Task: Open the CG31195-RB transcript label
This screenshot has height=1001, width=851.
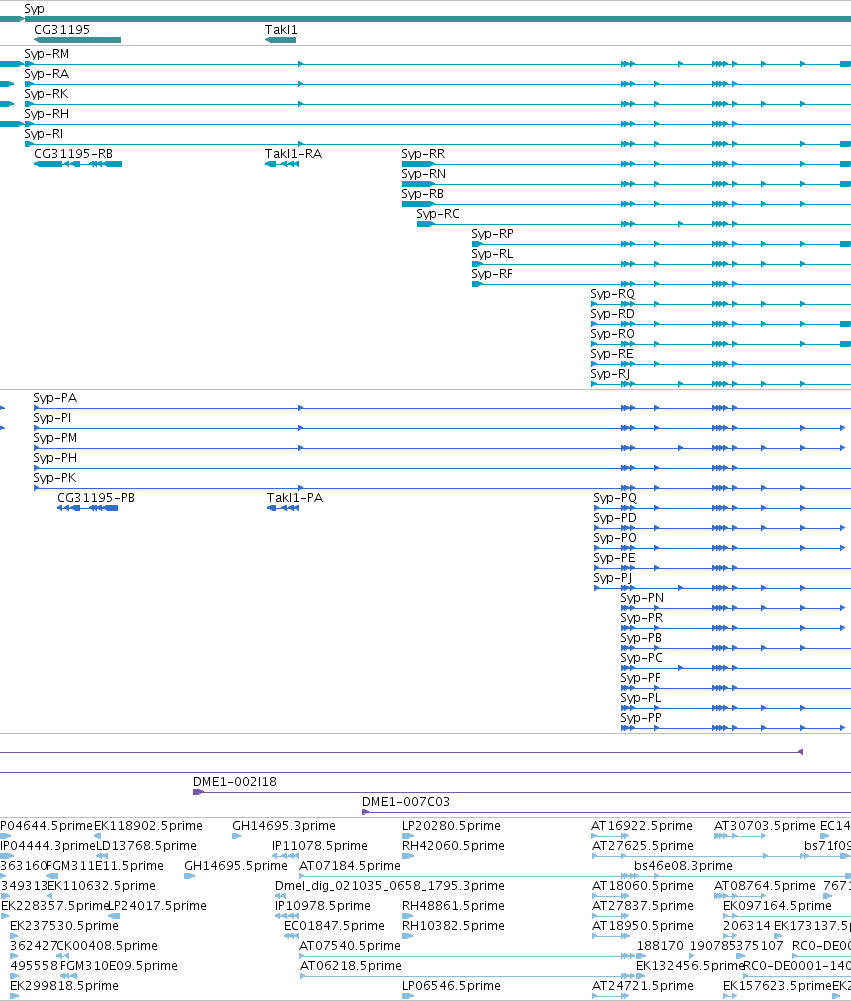Action: click(x=73, y=154)
